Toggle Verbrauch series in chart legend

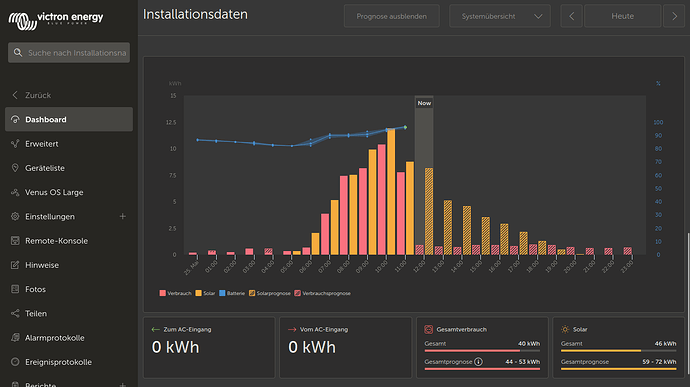click(x=175, y=293)
